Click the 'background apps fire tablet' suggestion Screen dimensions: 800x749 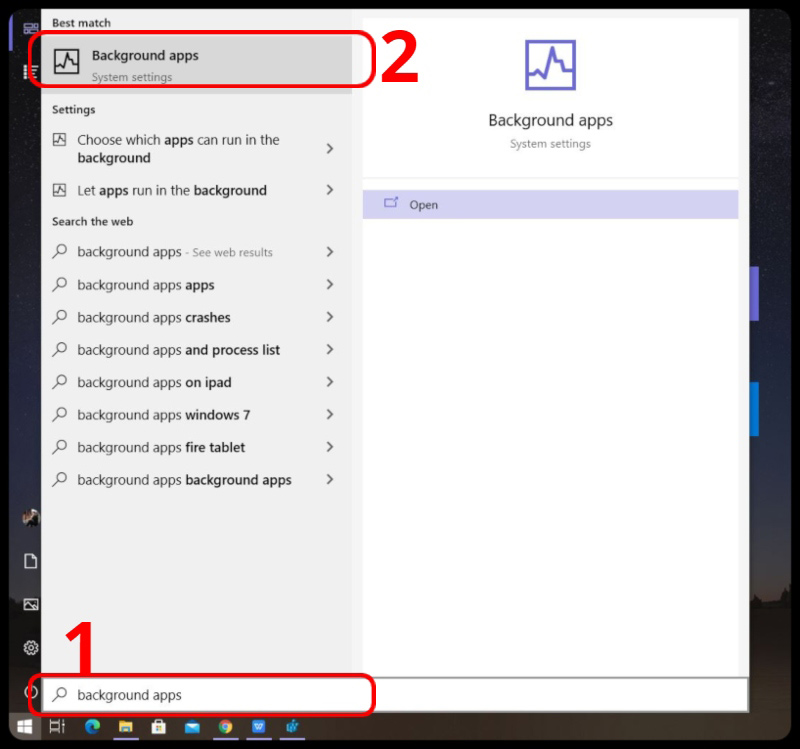click(160, 447)
